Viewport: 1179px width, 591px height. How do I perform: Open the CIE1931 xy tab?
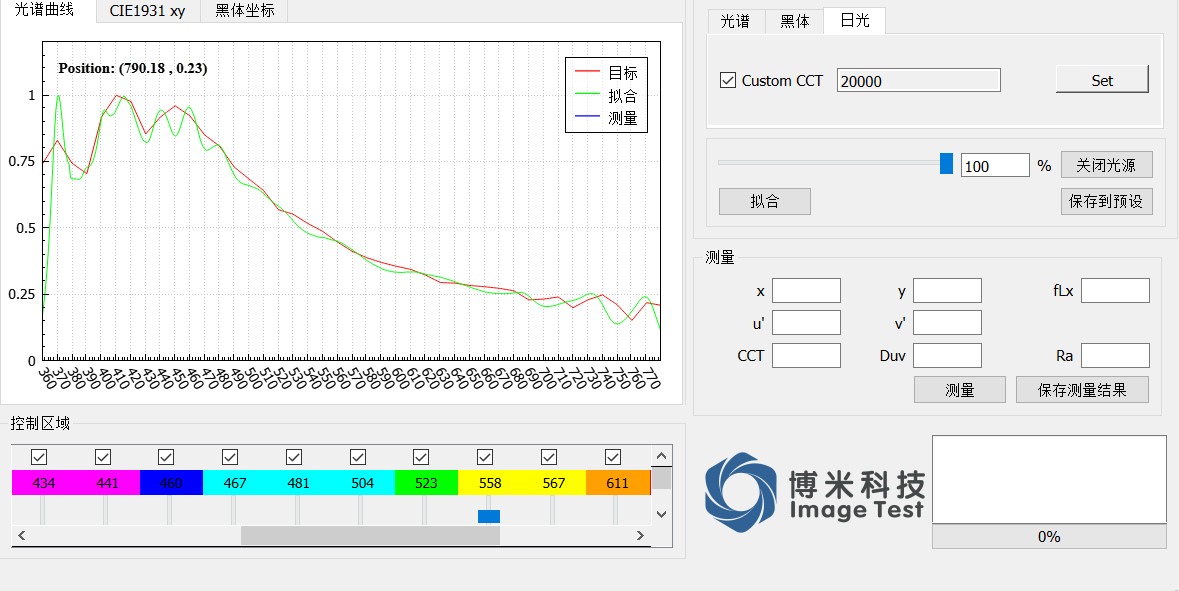coord(147,11)
